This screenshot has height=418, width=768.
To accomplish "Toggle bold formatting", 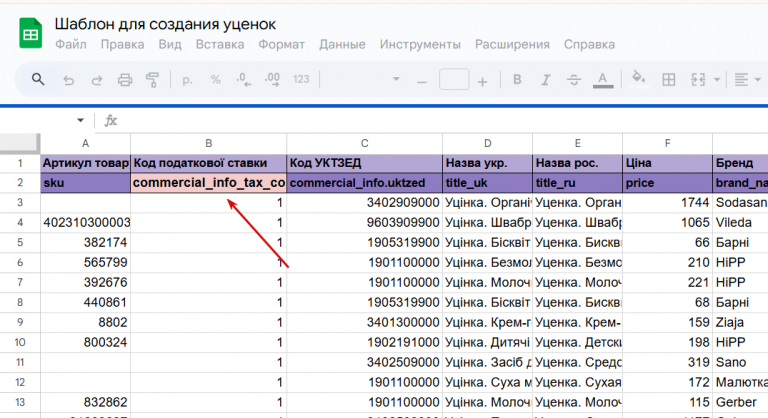I will [x=517, y=79].
